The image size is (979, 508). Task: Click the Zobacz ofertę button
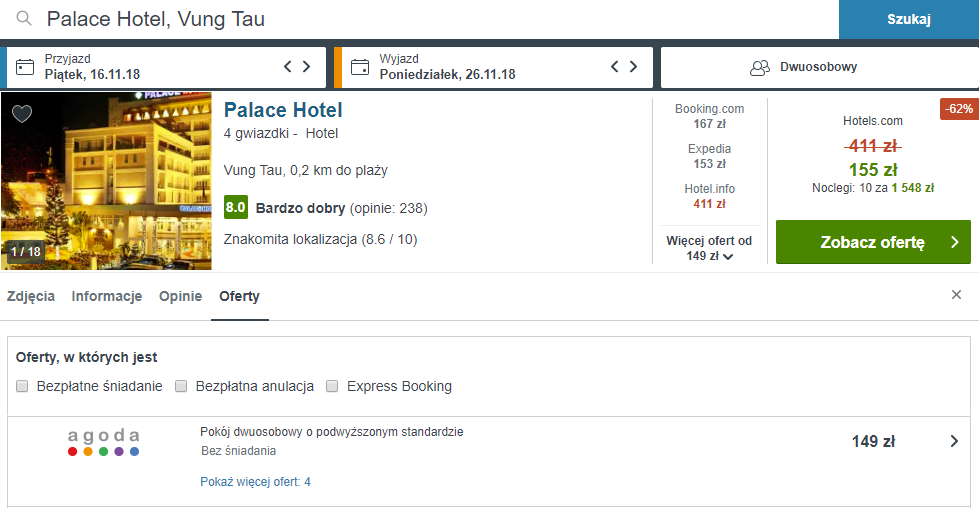point(873,242)
